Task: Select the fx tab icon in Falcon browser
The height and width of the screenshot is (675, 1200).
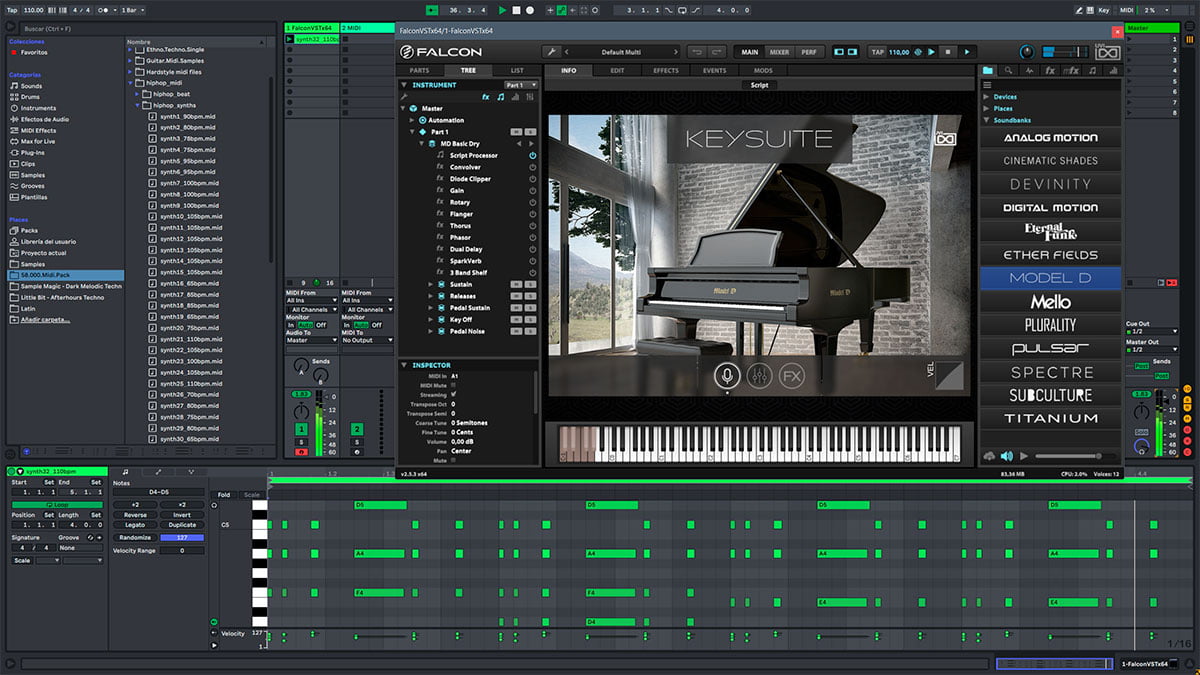Action: coord(1050,71)
